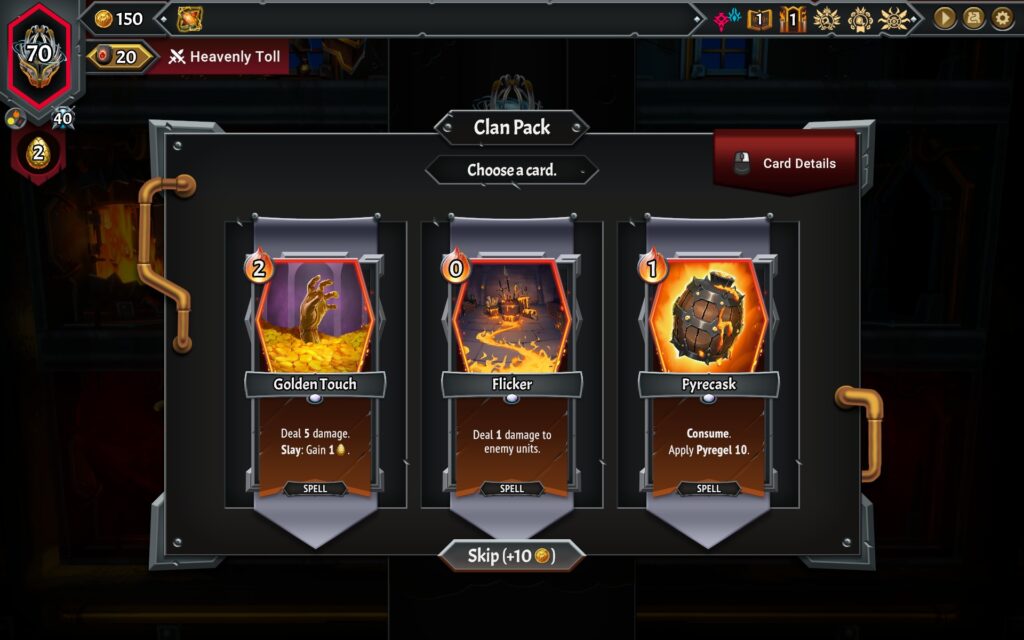Screen dimensions: 1024x640
Task: Skip the card for 10 gold
Action: pyautogui.click(x=511, y=556)
